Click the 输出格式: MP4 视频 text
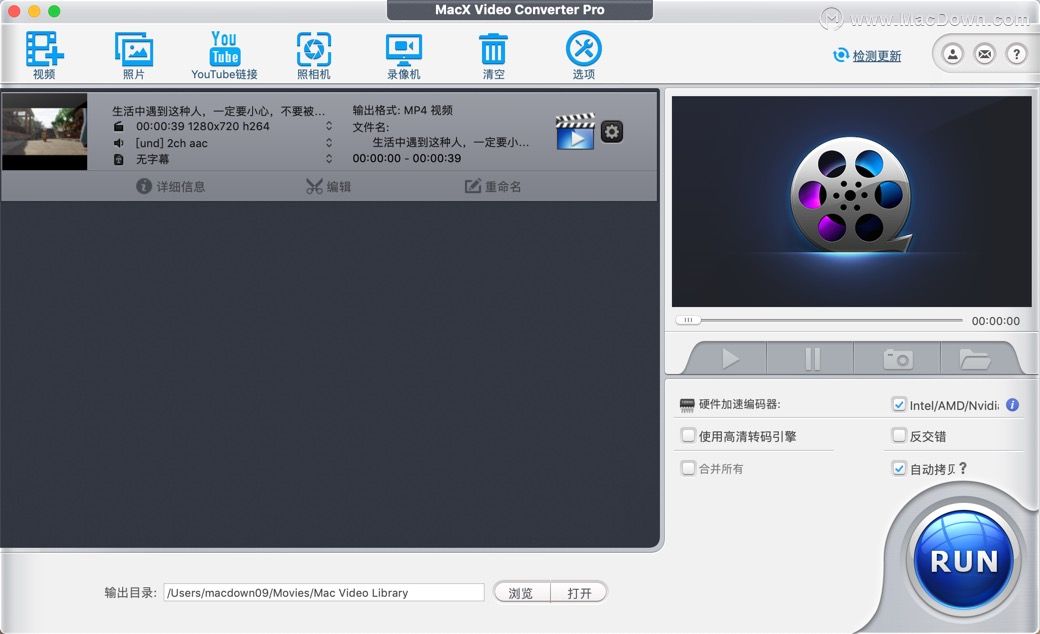 click(x=403, y=110)
